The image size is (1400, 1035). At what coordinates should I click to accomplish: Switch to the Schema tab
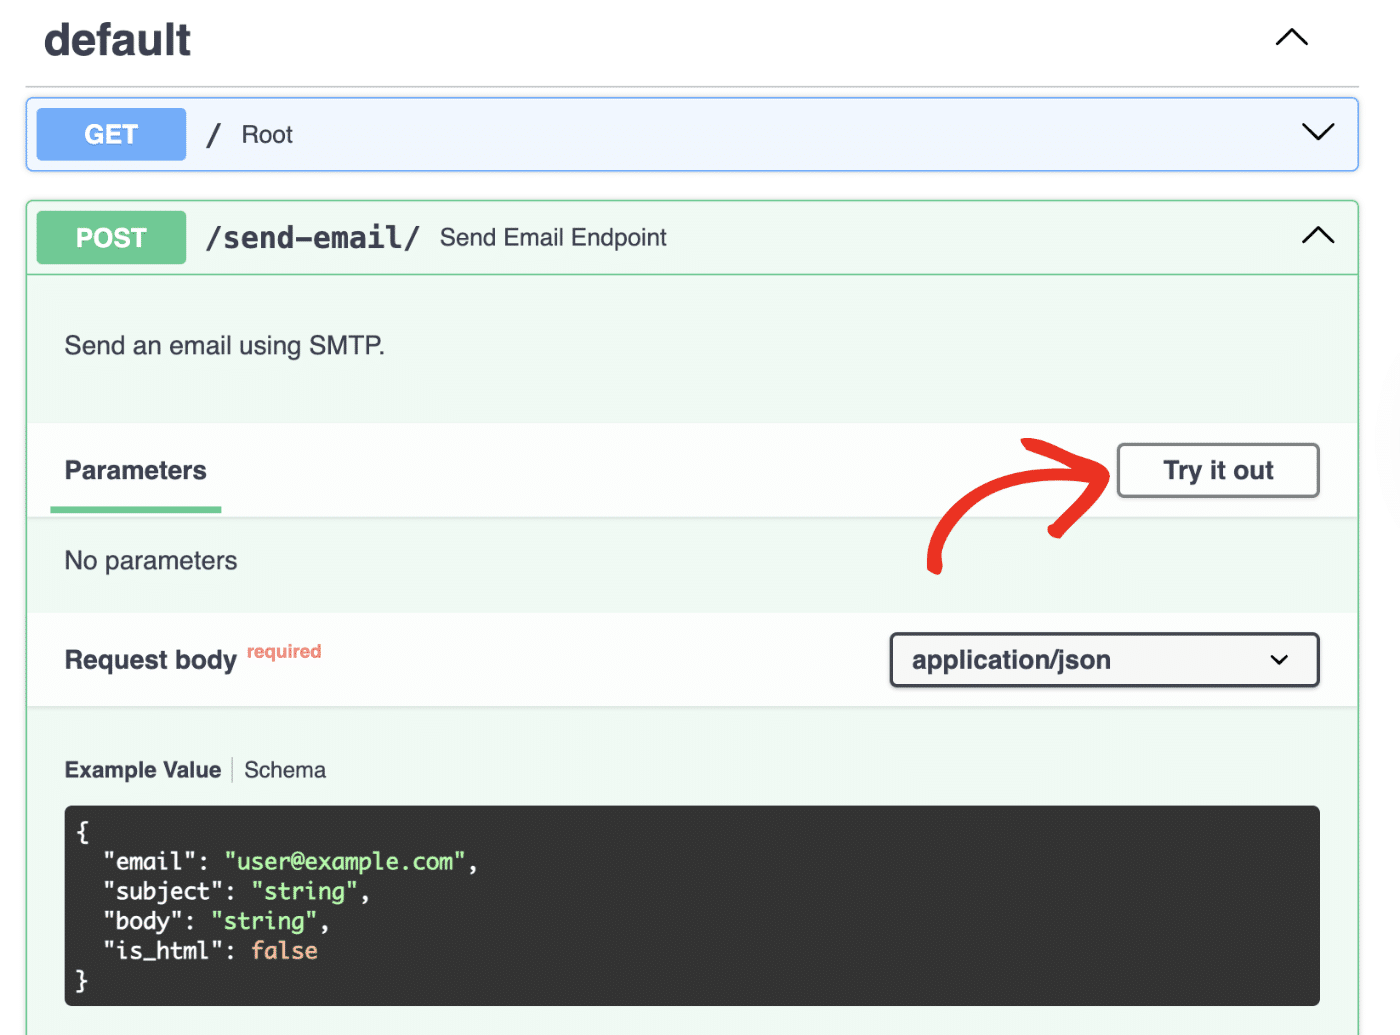point(284,769)
